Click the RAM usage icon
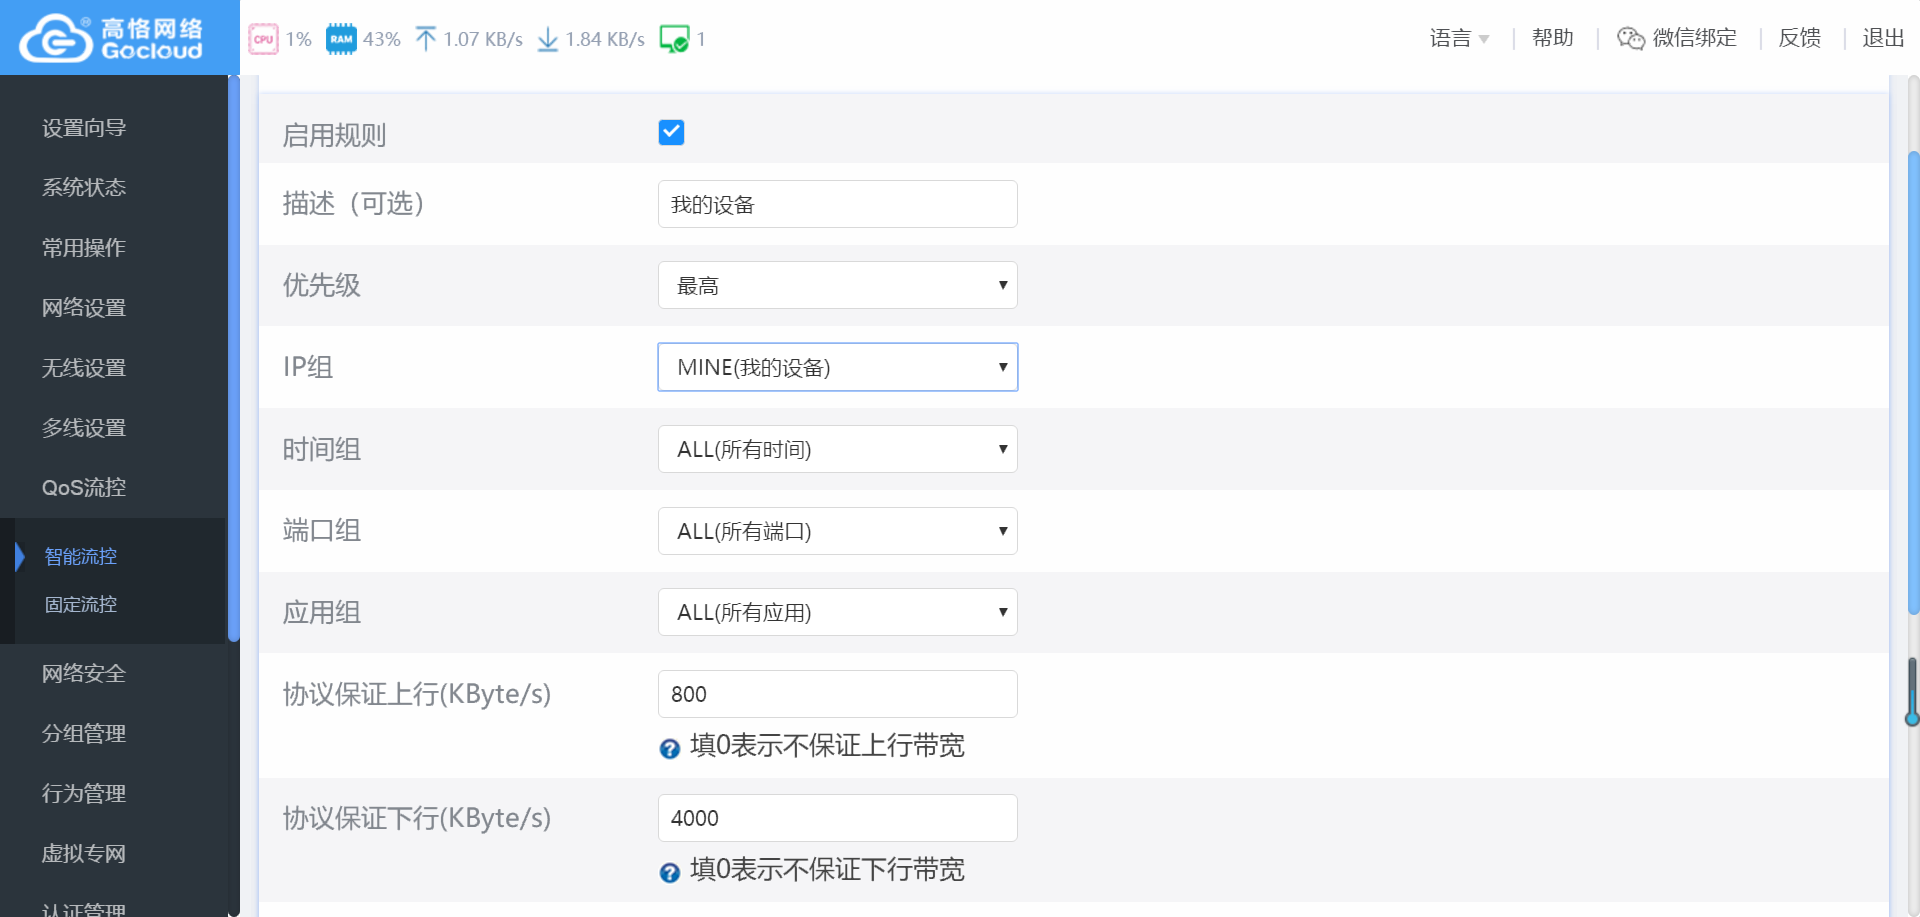 point(341,39)
